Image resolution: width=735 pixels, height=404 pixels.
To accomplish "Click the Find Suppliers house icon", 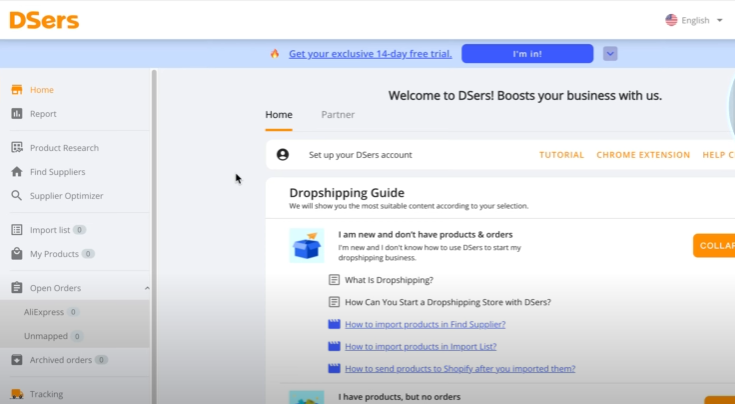I will click(x=17, y=172).
